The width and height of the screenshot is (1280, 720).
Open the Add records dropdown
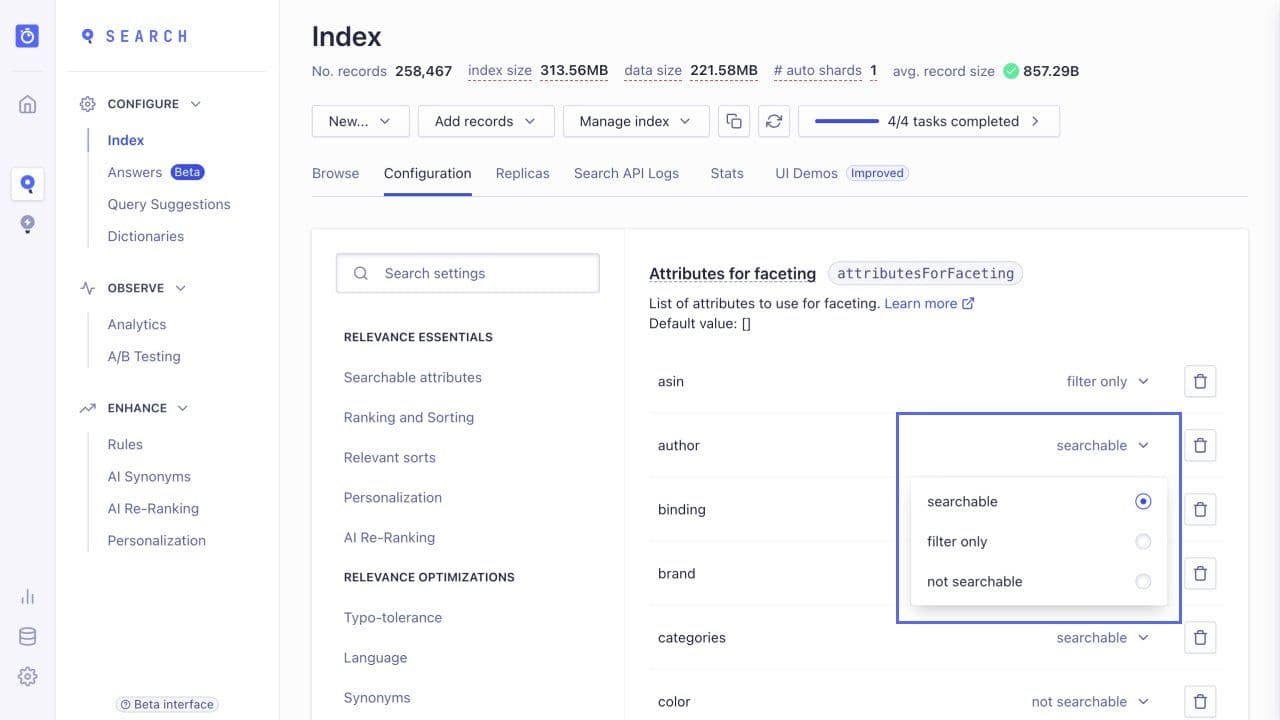tap(486, 121)
